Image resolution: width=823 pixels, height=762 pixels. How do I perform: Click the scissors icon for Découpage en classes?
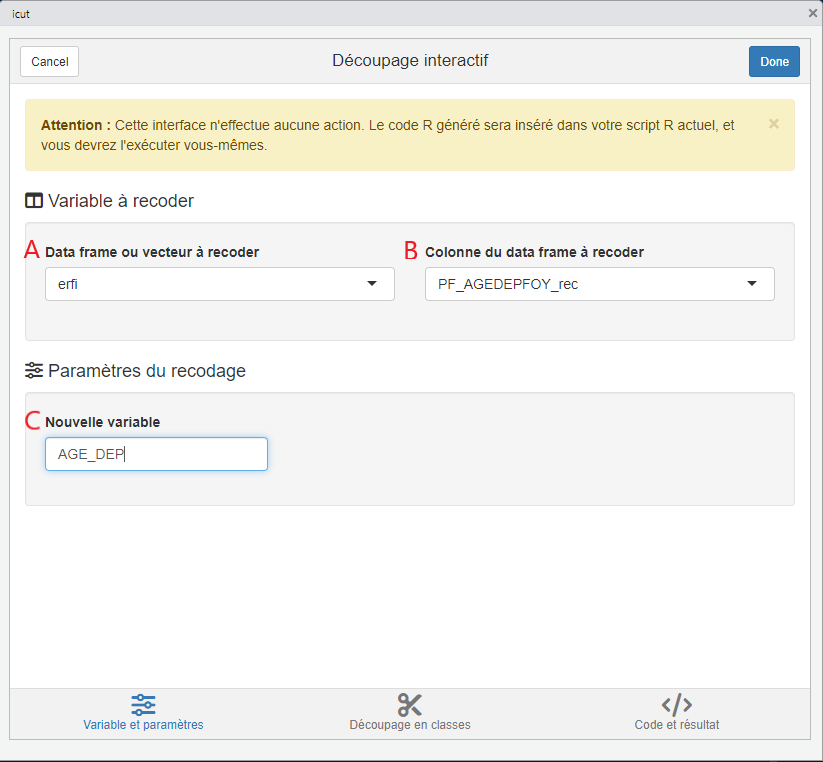click(409, 704)
